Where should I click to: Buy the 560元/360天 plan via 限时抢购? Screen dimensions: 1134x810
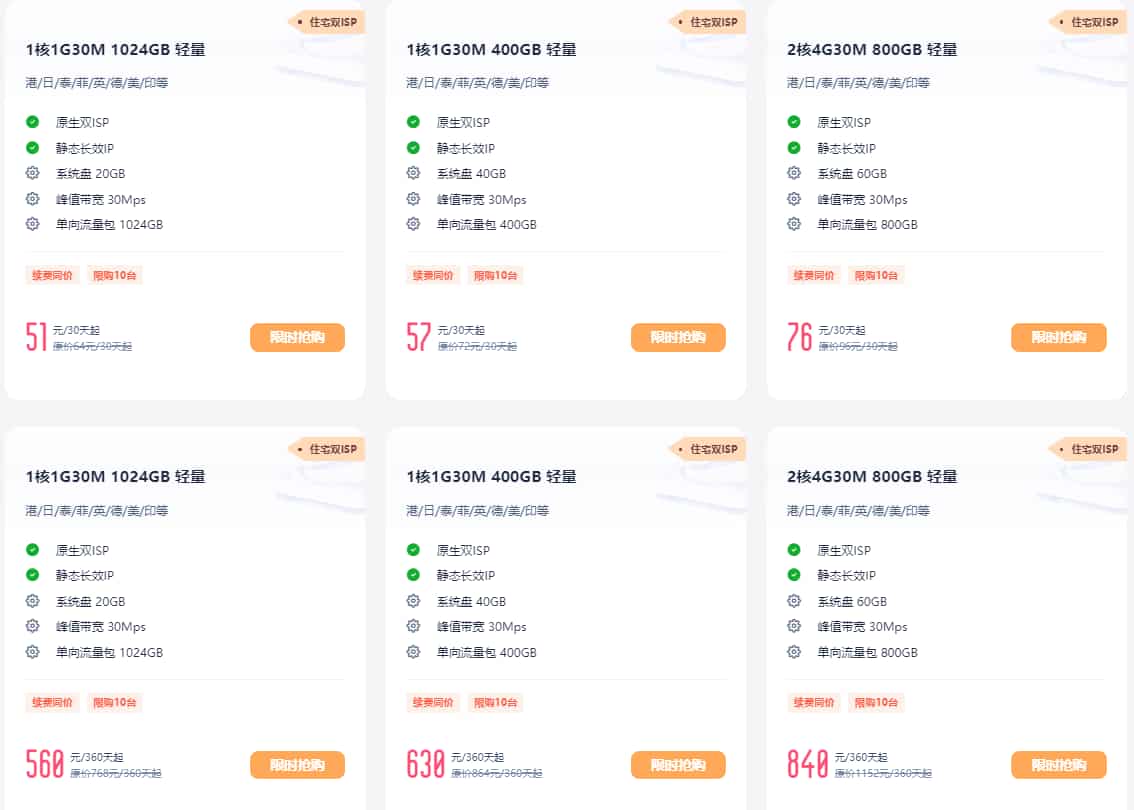click(x=297, y=764)
